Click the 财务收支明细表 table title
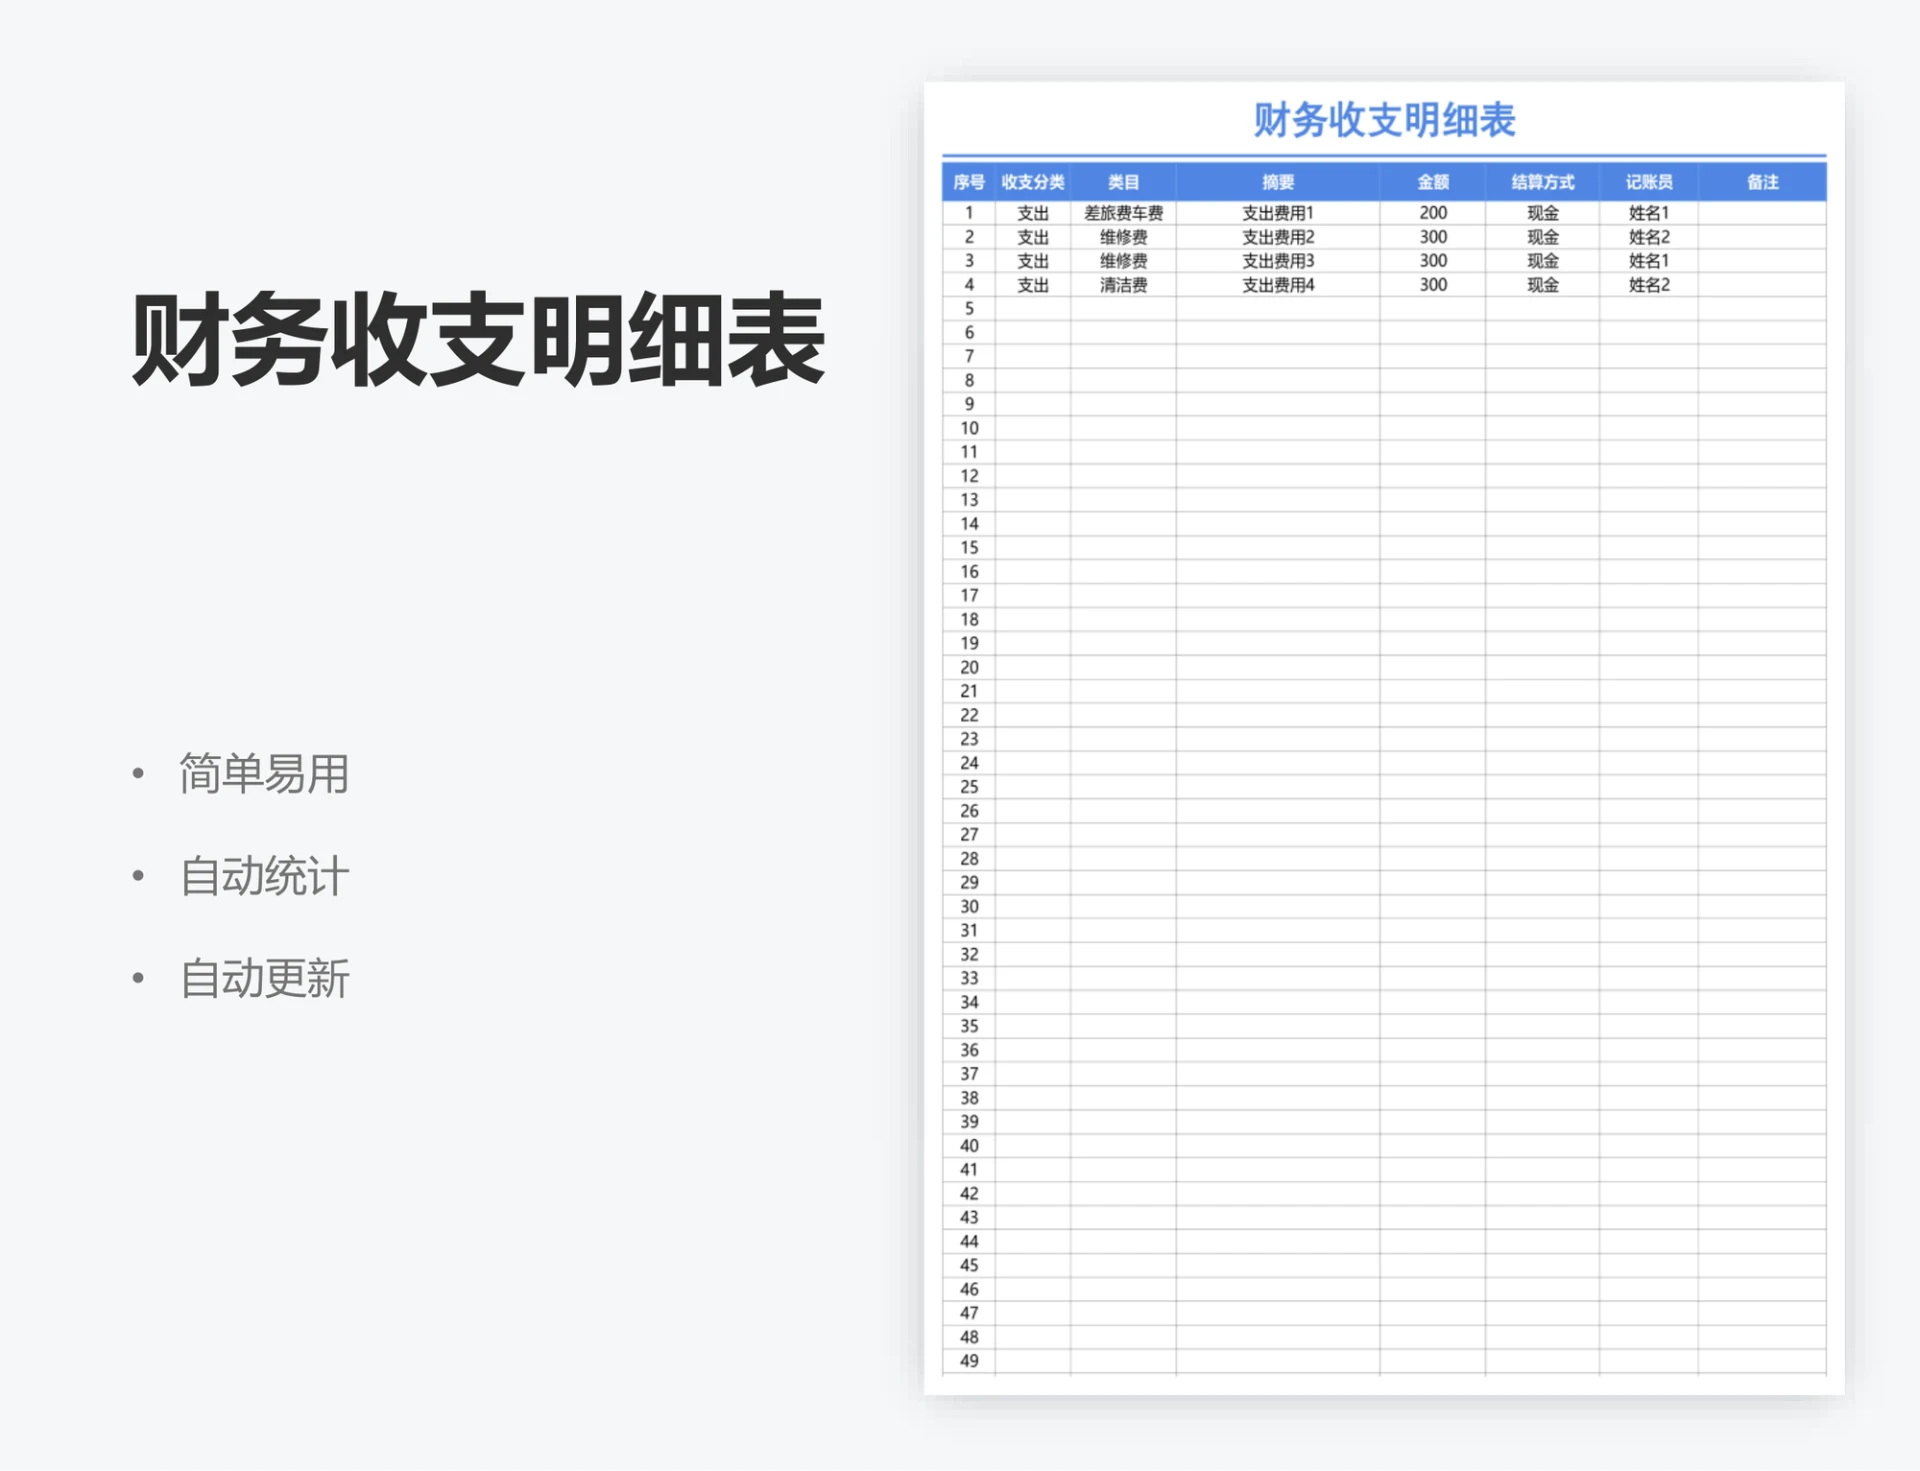The image size is (1920, 1471). pyautogui.click(x=1383, y=119)
